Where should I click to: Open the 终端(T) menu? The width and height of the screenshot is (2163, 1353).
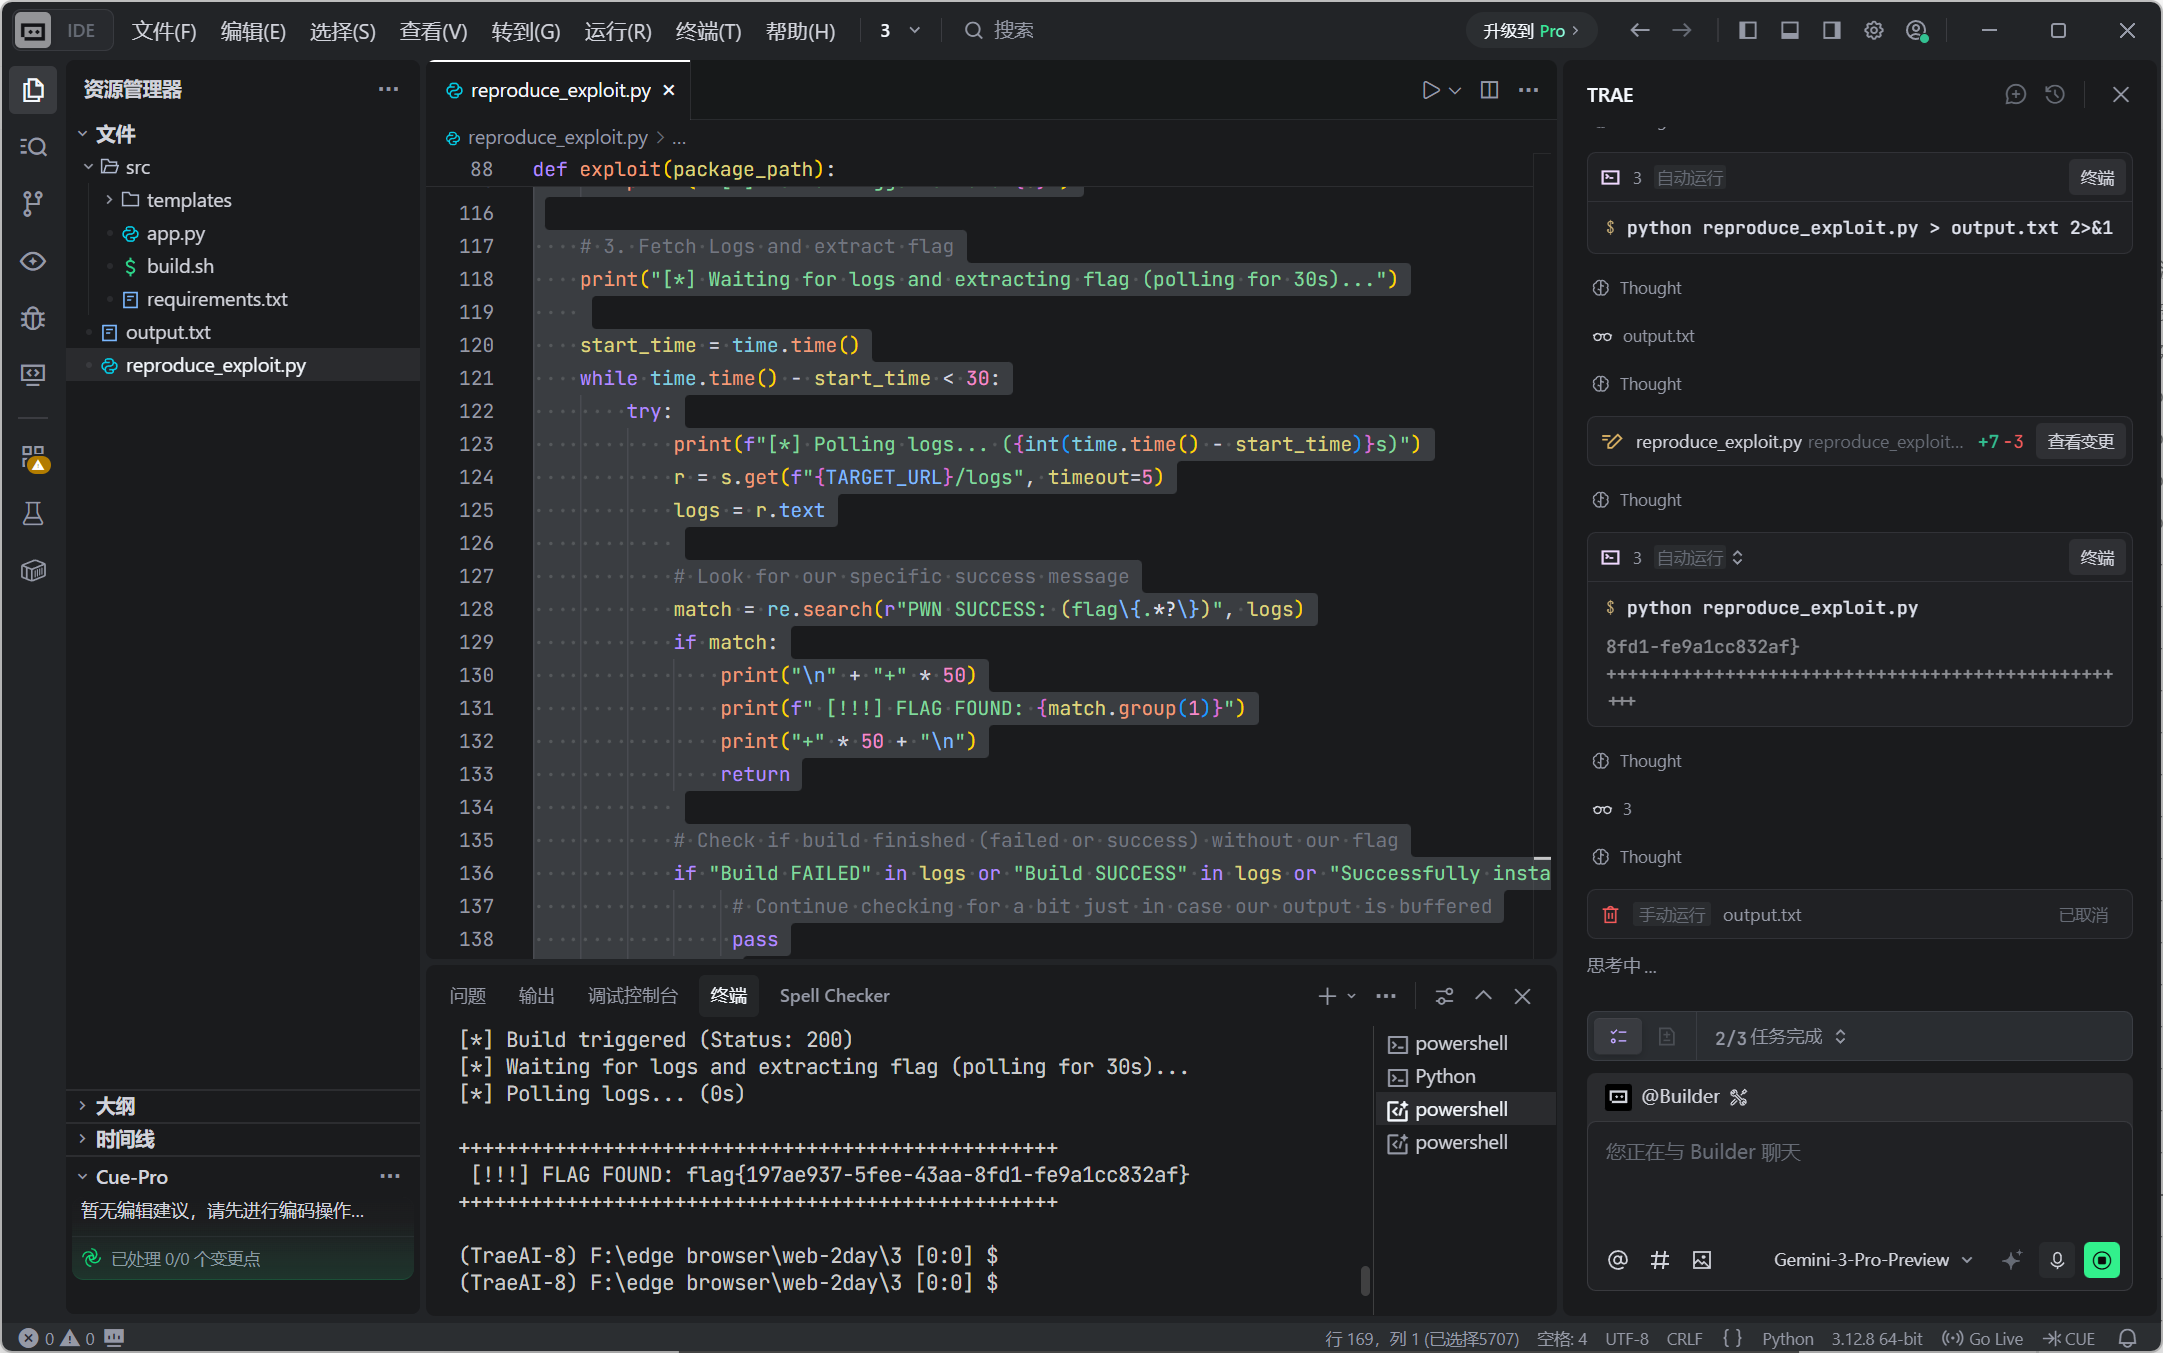(708, 31)
